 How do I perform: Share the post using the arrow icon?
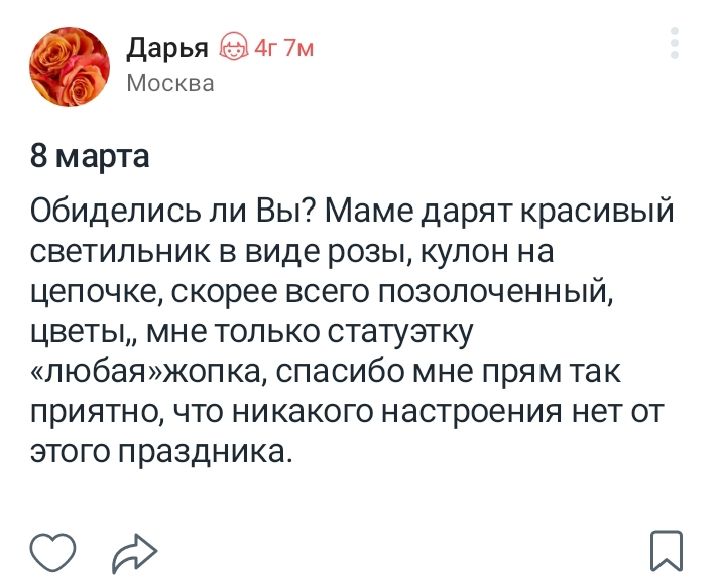[135, 553]
